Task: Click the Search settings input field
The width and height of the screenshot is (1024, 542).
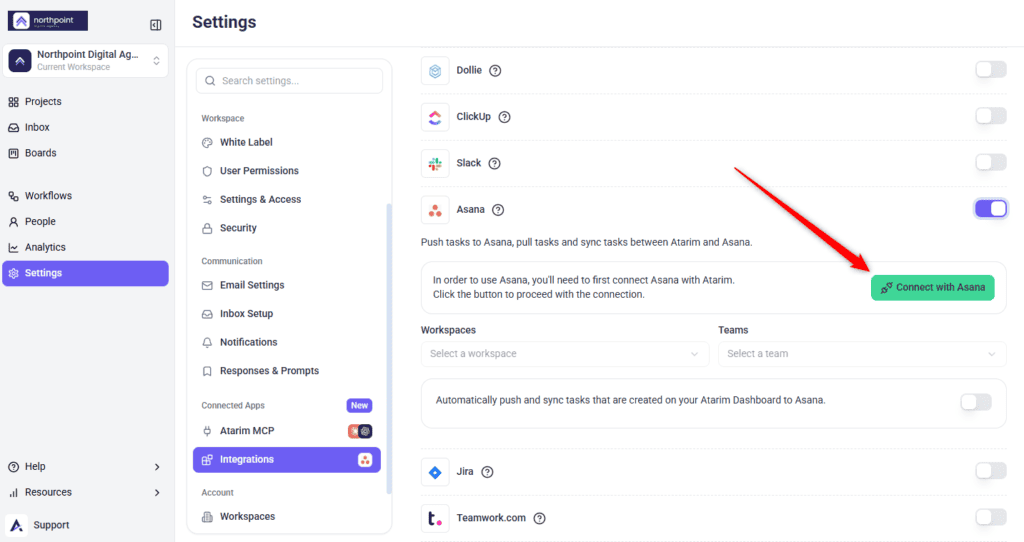Action: pyautogui.click(x=289, y=81)
